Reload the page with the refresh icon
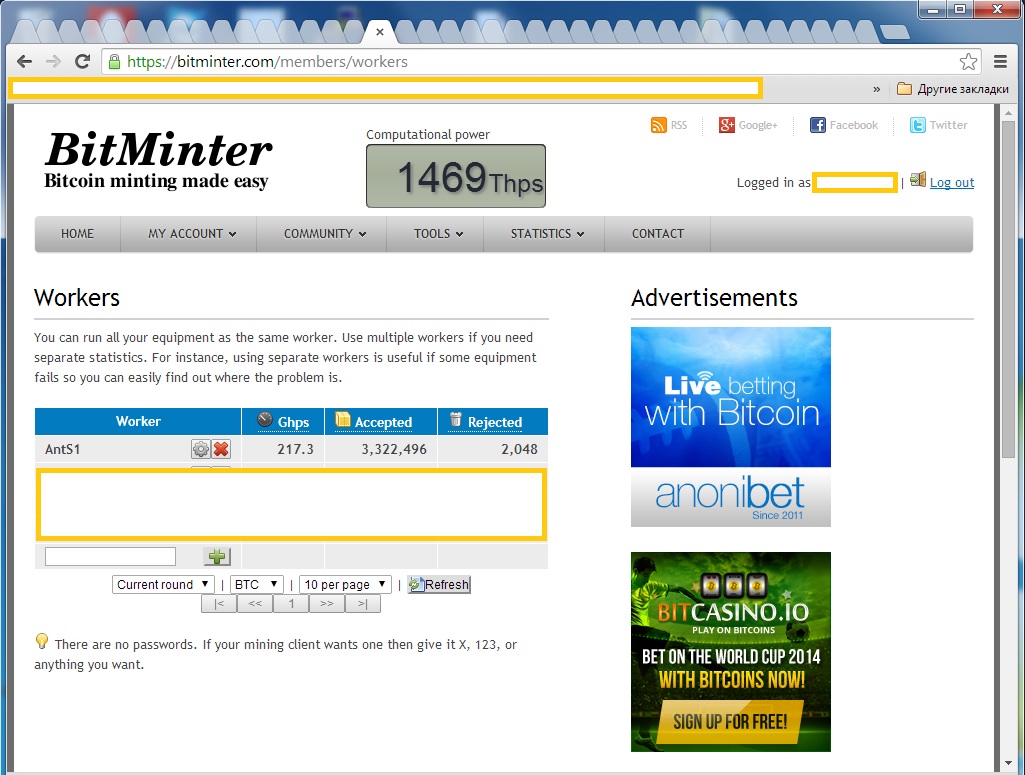1025x775 pixels. pos(82,61)
